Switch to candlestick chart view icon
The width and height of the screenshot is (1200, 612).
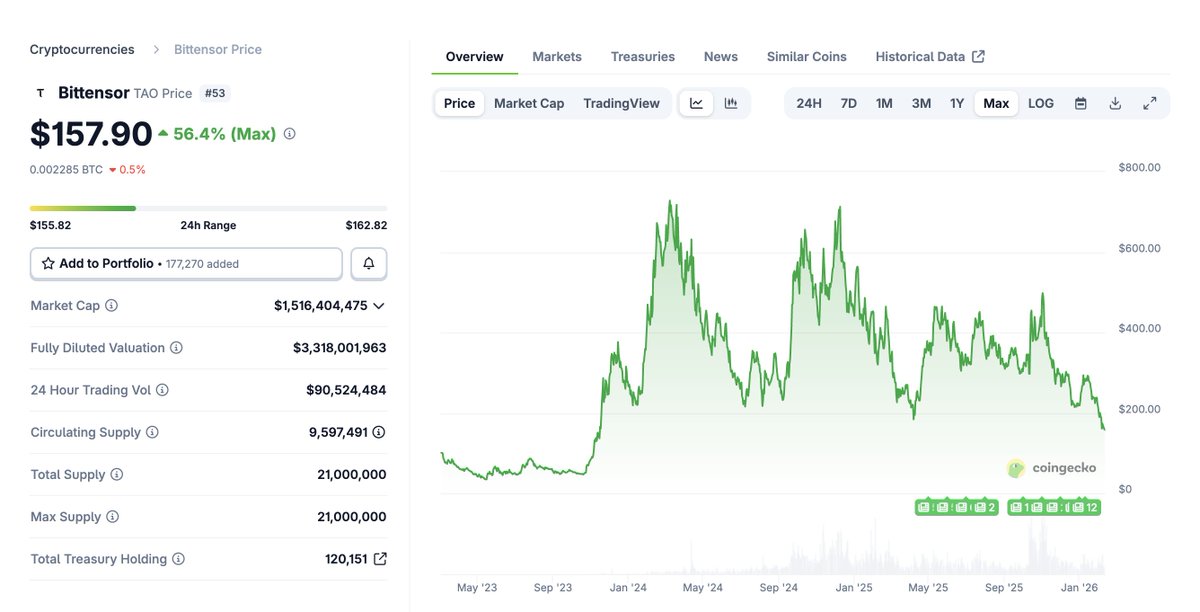pos(731,103)
